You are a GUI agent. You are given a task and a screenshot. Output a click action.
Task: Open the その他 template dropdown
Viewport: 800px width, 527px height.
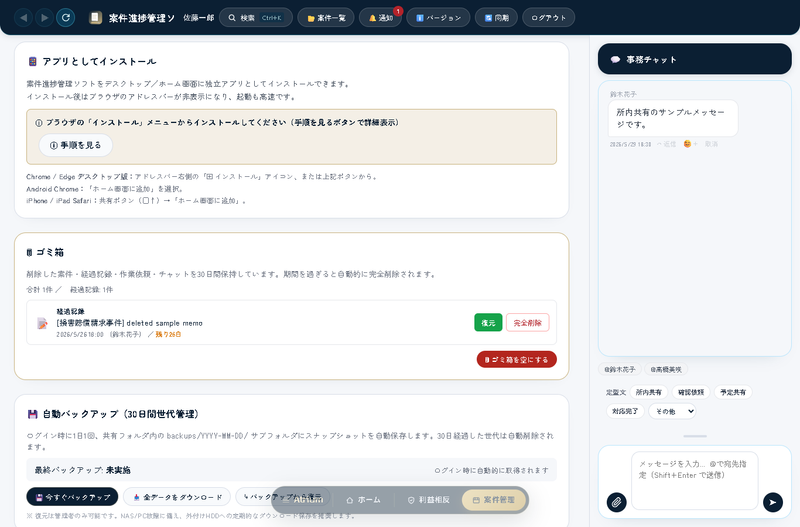click(x=672, y=411)
